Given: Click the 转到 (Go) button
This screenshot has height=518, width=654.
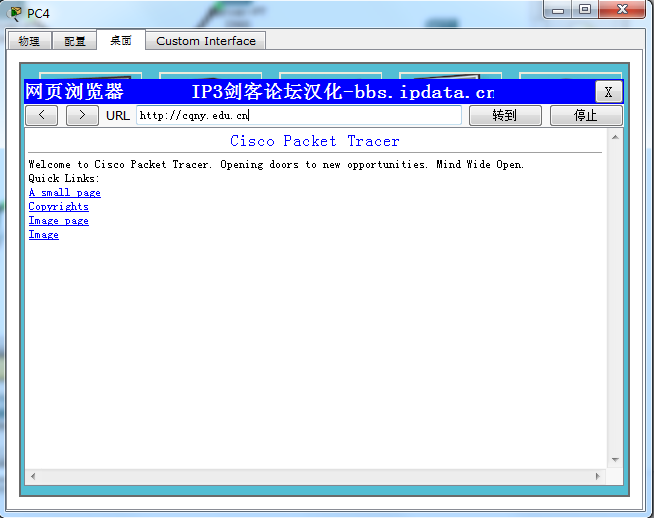Looking at the screenshot, I should pos(505,116).
